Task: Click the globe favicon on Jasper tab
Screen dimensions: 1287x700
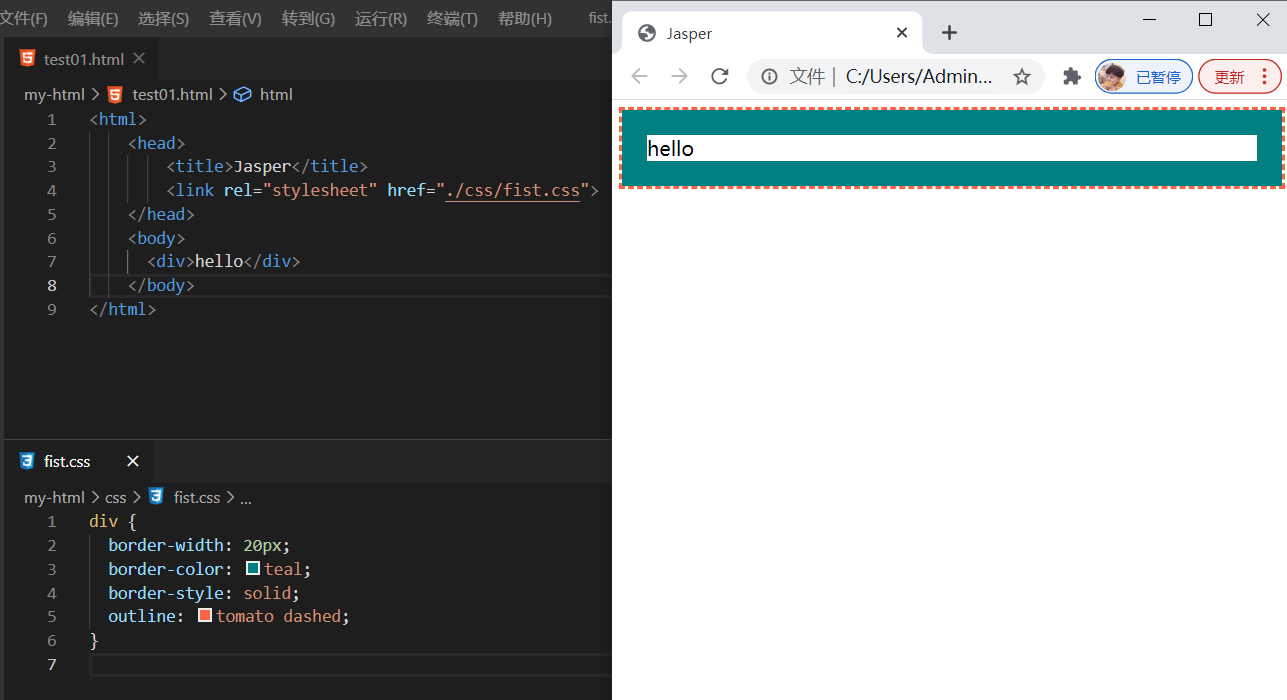Action: pyautogui.click(x=646, y=33)
